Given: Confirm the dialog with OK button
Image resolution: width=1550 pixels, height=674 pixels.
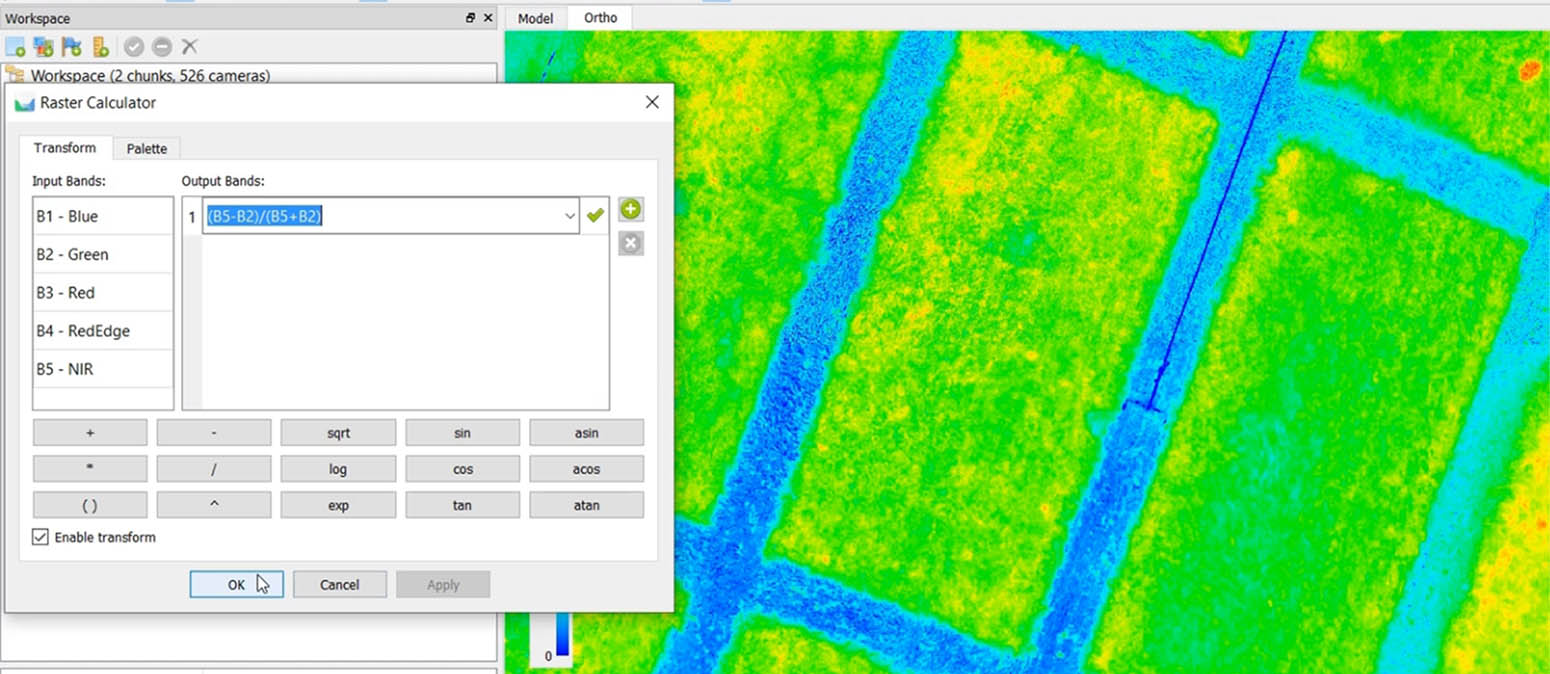Looking at the screenshot, I should [236, 585].
